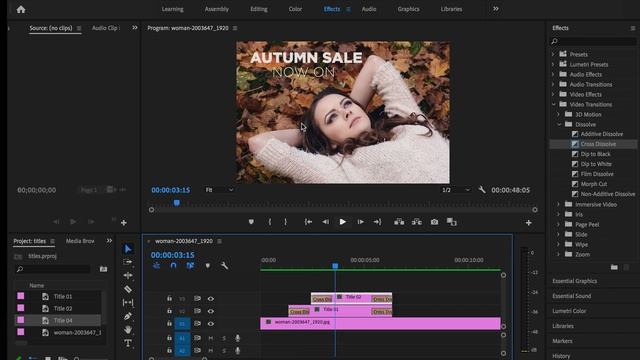The image size is (640, 360).
Task: Switch to the Editing workspace
Action: point(259,9)
